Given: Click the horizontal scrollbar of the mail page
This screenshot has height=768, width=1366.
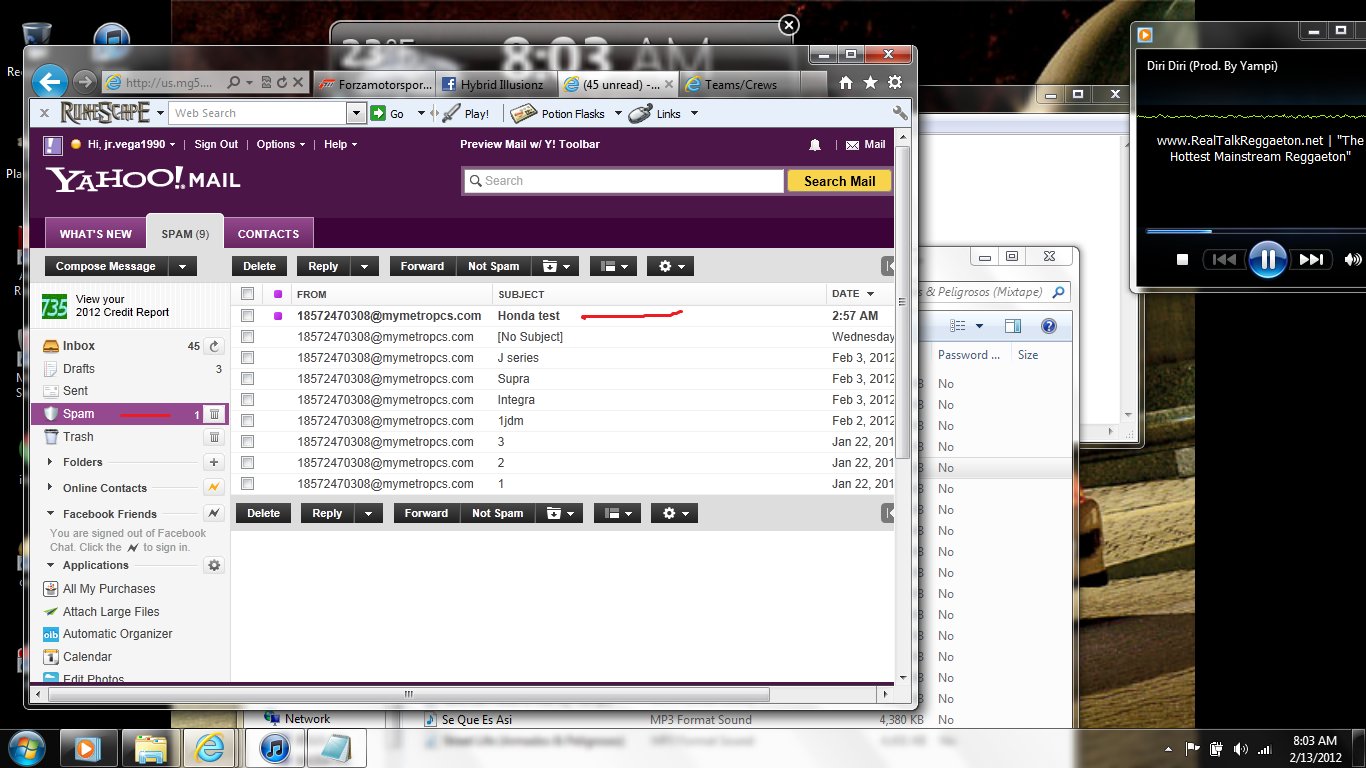Looking at the screenshot, I should point(409,694).
